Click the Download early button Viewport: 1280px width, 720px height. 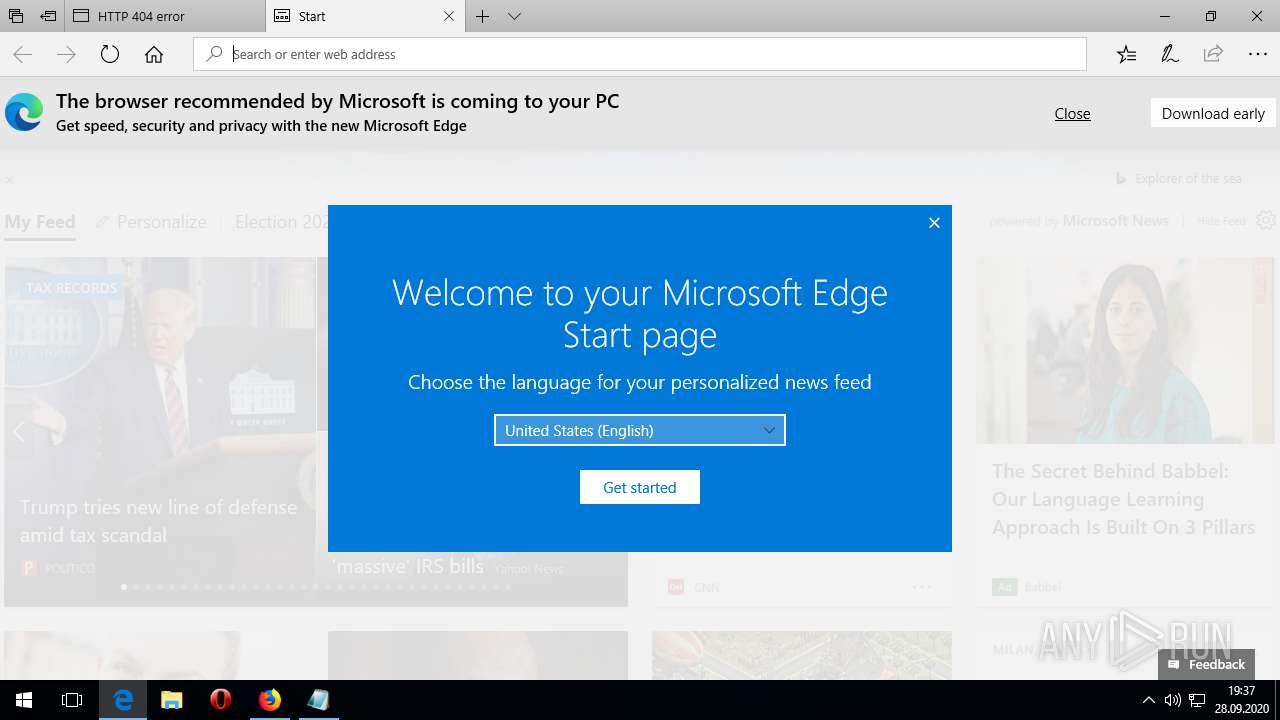(x=1213, y=114)
